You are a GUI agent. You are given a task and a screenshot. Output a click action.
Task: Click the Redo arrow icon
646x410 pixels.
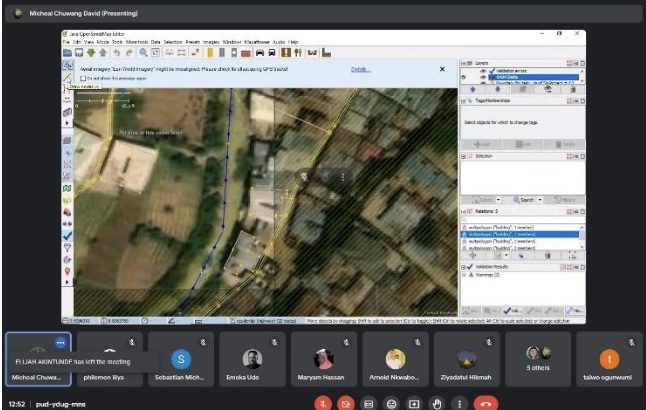129,53
